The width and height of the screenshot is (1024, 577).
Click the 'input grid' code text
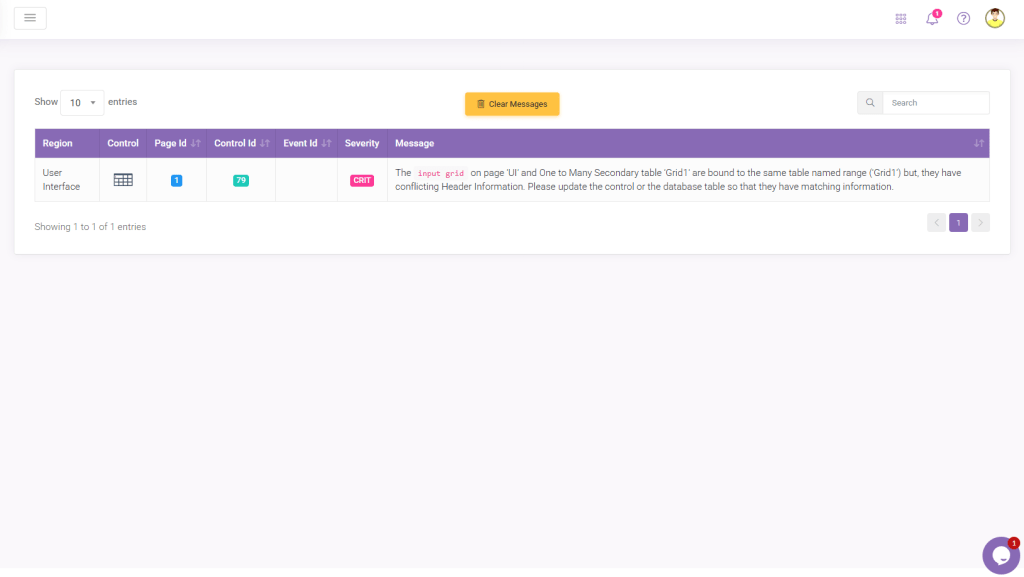[x=441, y=173]
